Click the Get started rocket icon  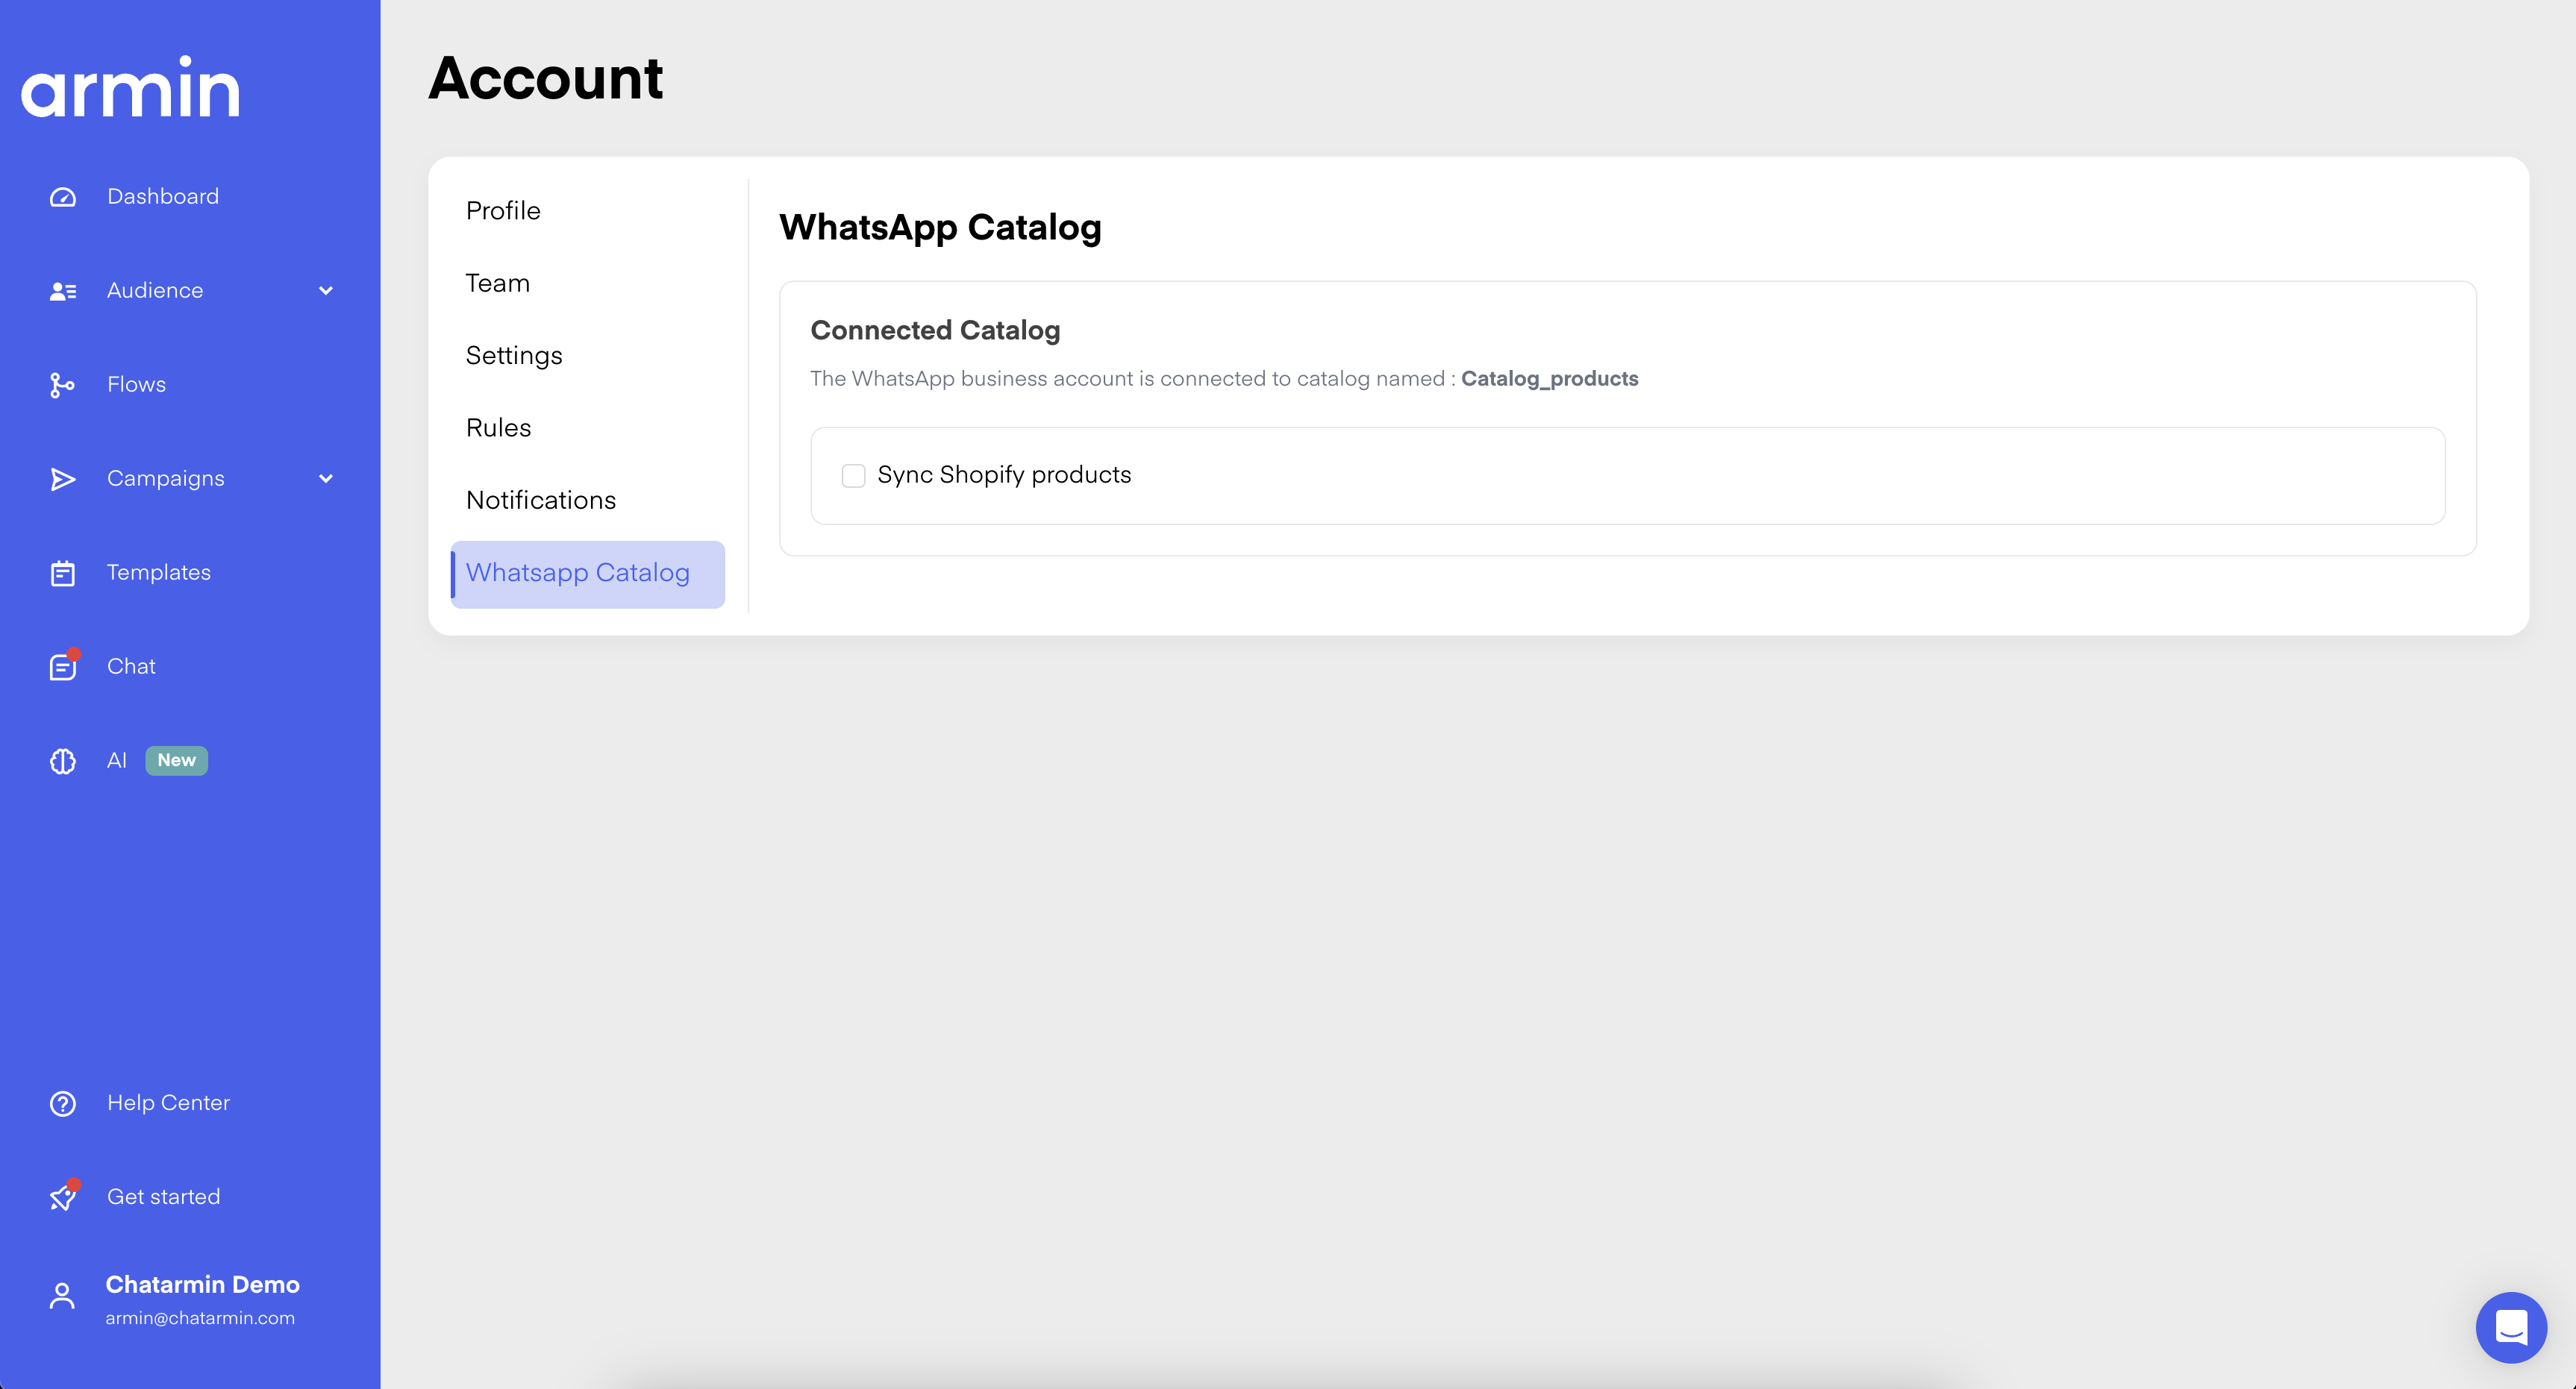(63, 1197)
